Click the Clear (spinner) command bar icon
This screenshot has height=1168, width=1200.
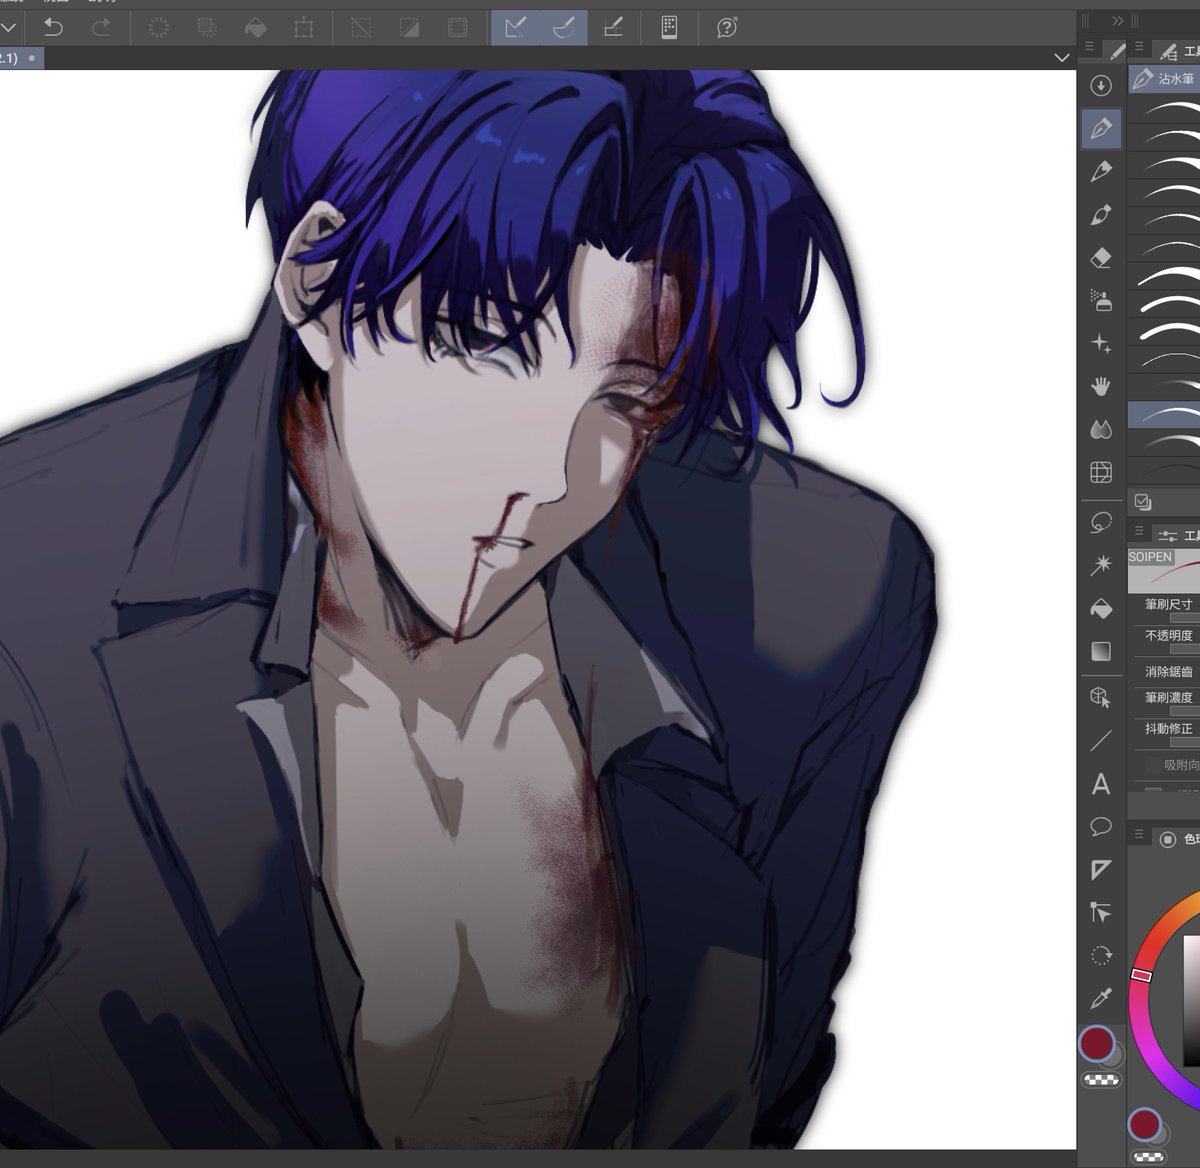pos(158,27)
